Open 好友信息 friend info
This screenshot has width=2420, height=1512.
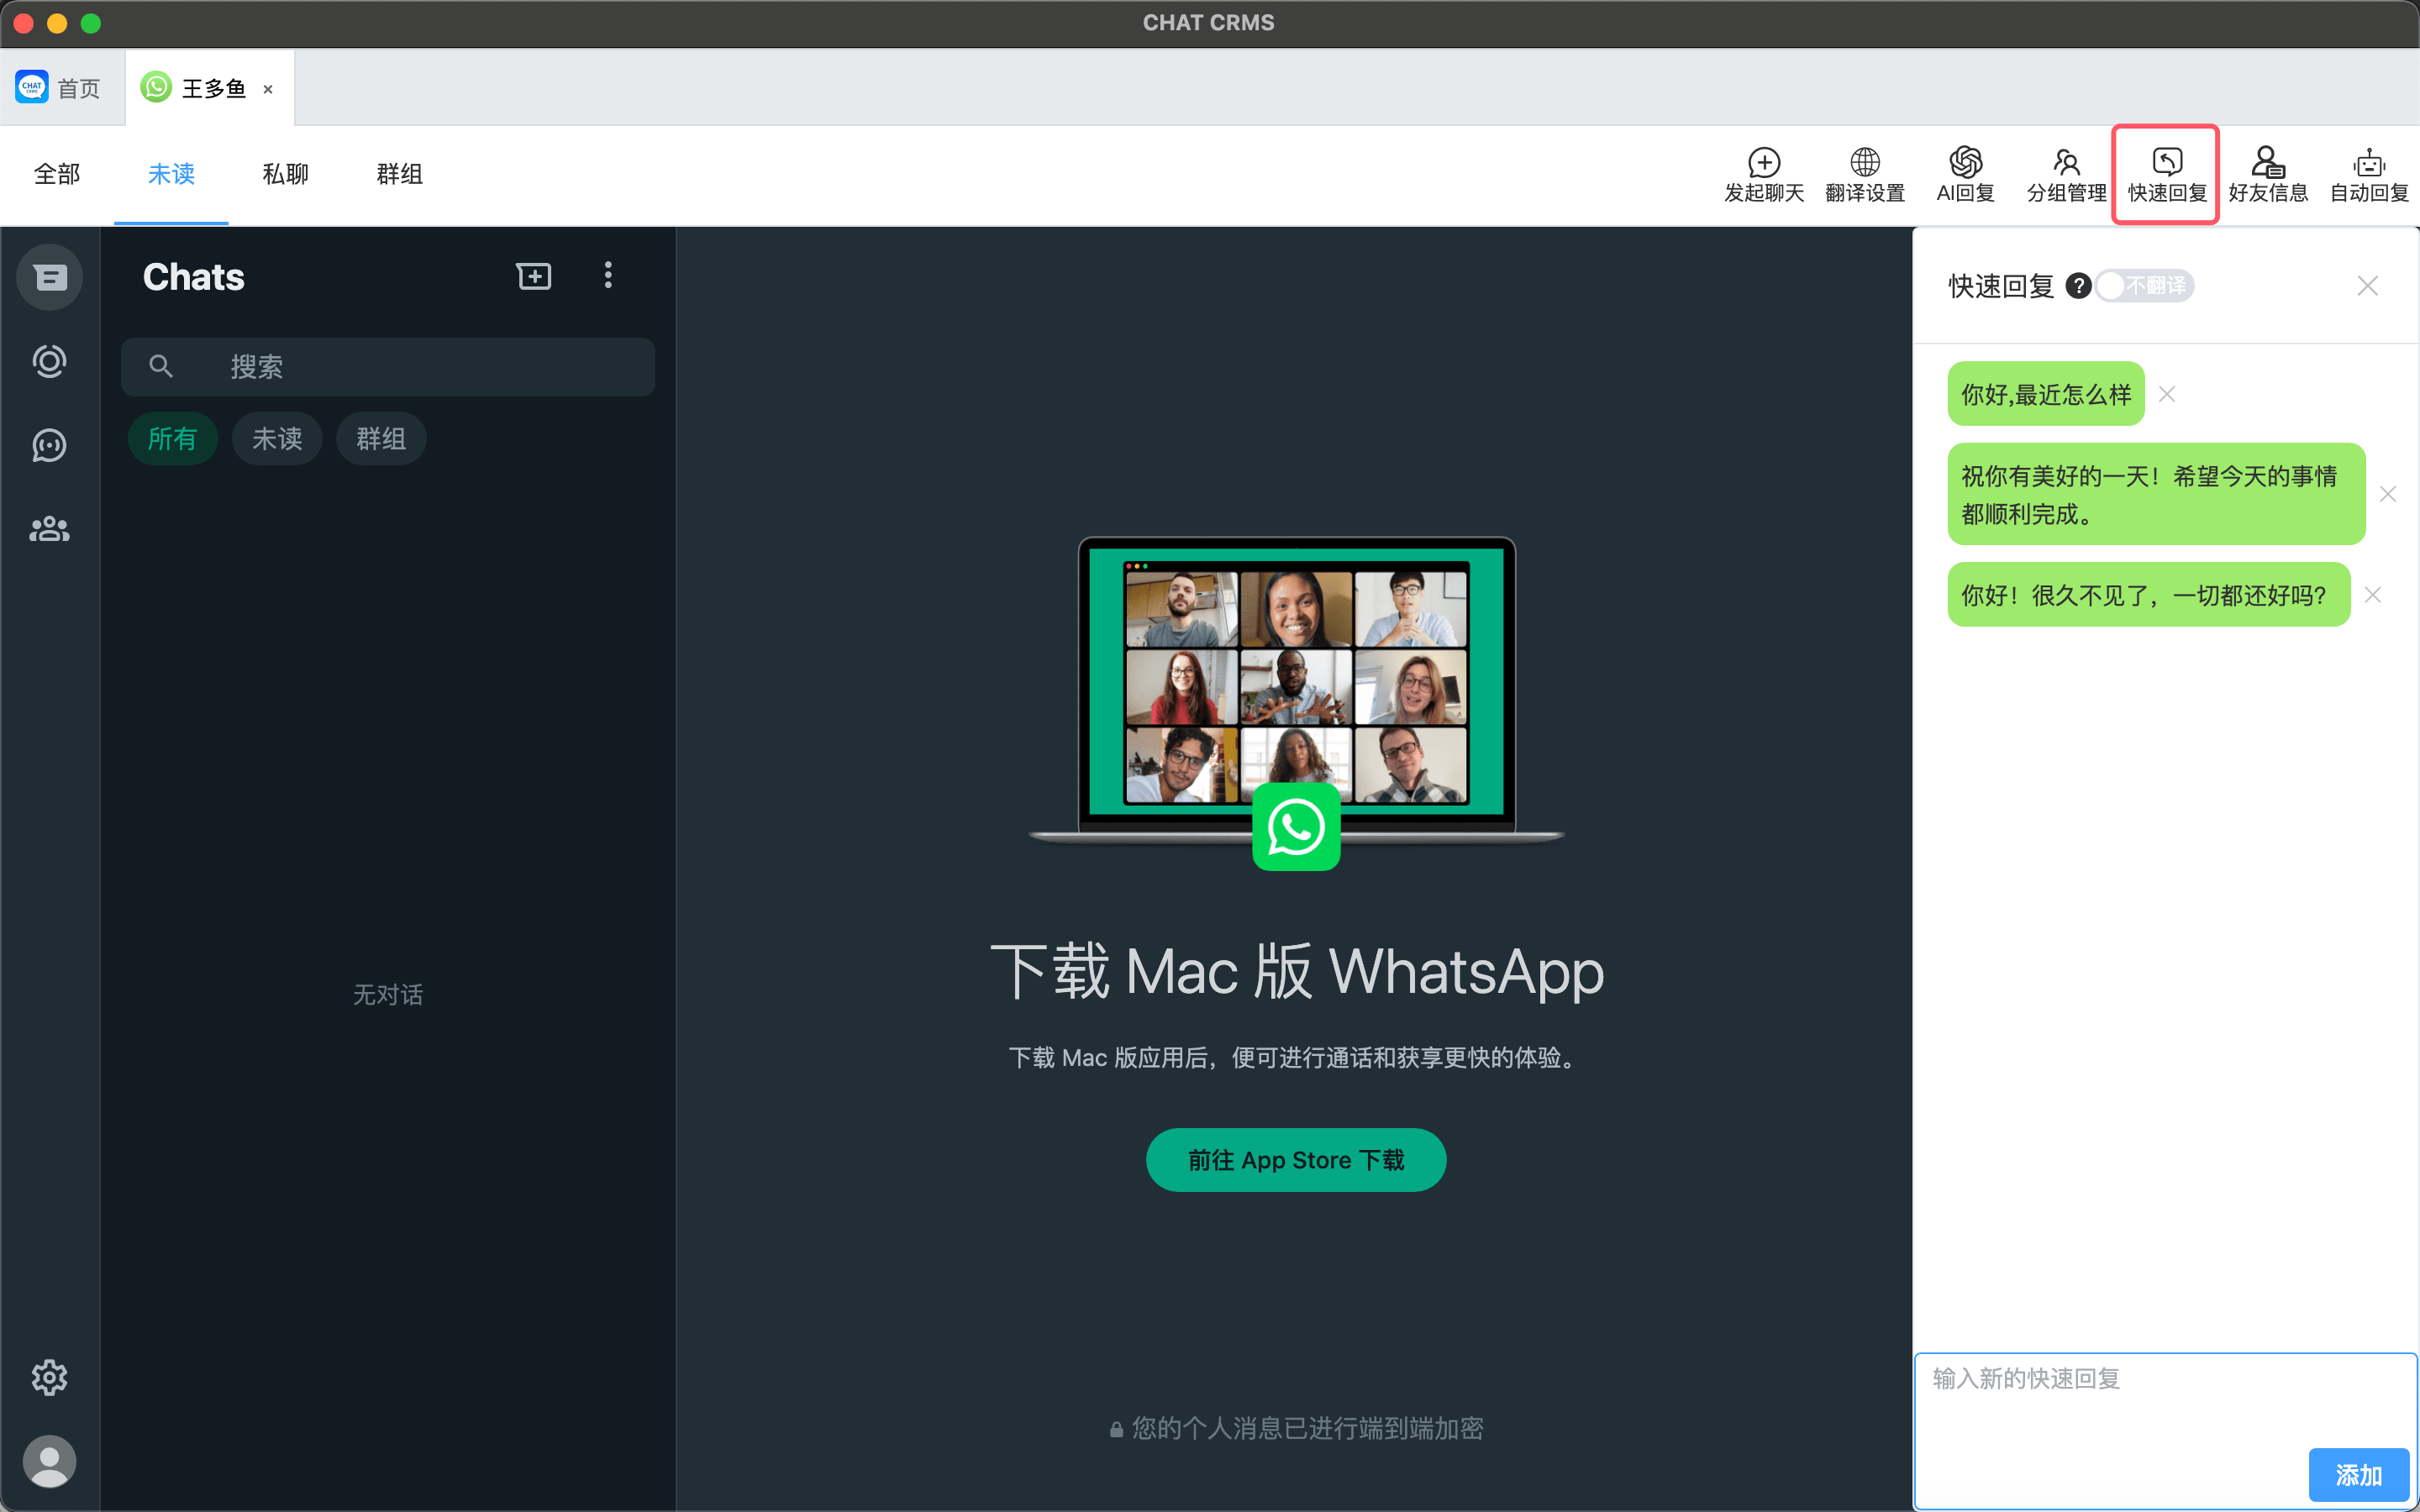[x=2268, y=175]
